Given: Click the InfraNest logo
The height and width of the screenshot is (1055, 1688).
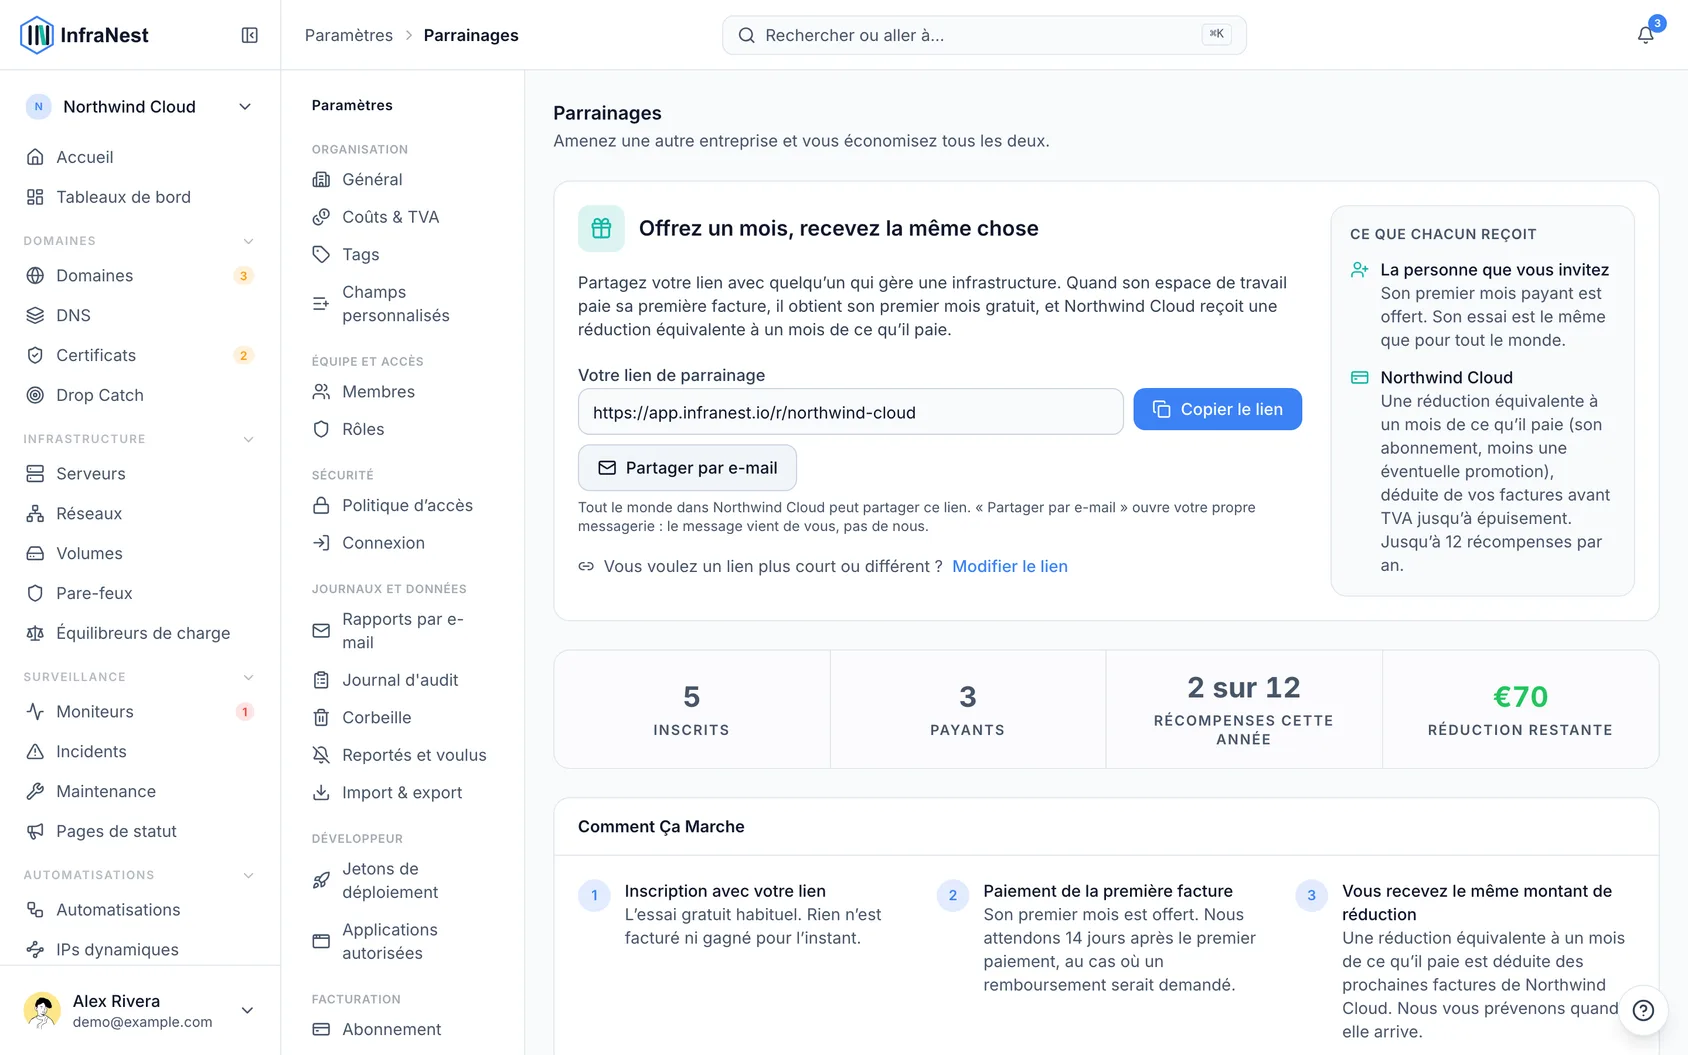Looking at the screenshot, I should tap(84, 35).
